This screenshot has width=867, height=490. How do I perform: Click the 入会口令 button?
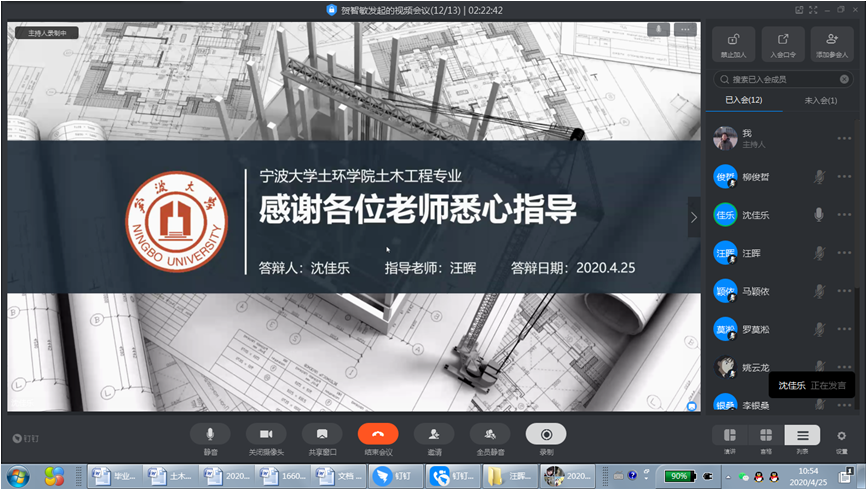click(x=782, y=44)
